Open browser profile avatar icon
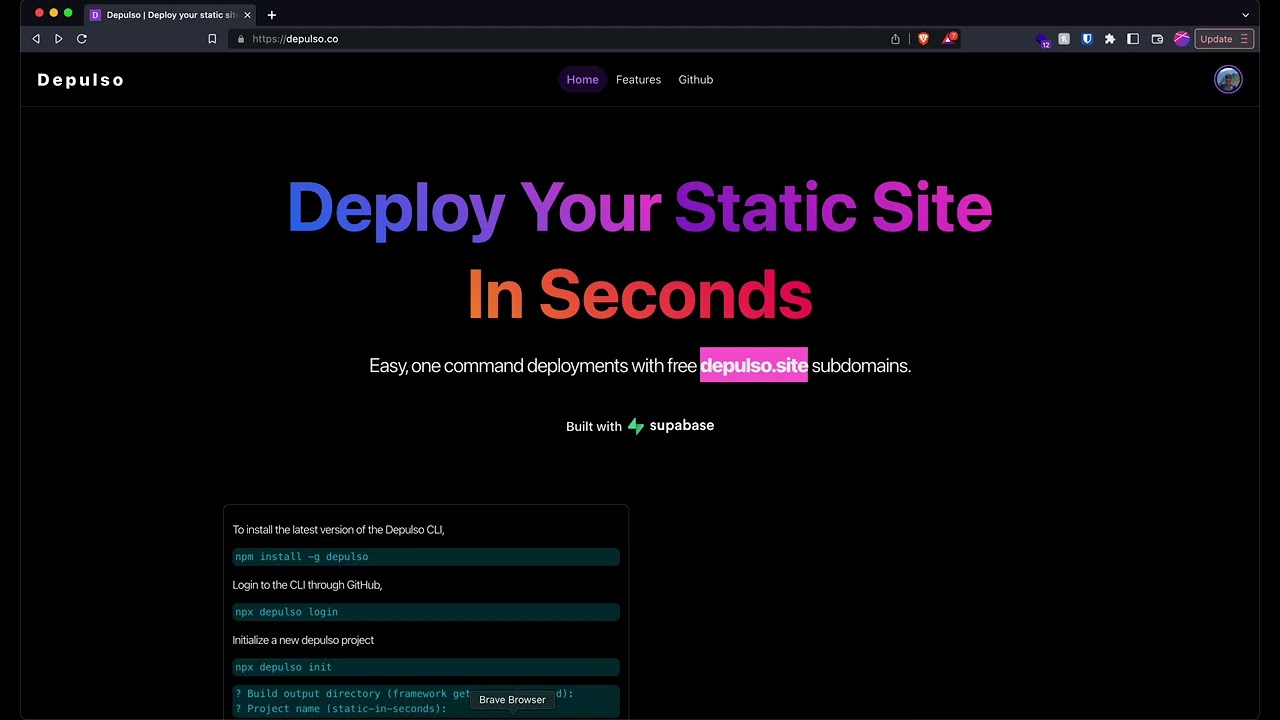Viewport: 1280px width, 720px height. click(x=1182, y=39)
